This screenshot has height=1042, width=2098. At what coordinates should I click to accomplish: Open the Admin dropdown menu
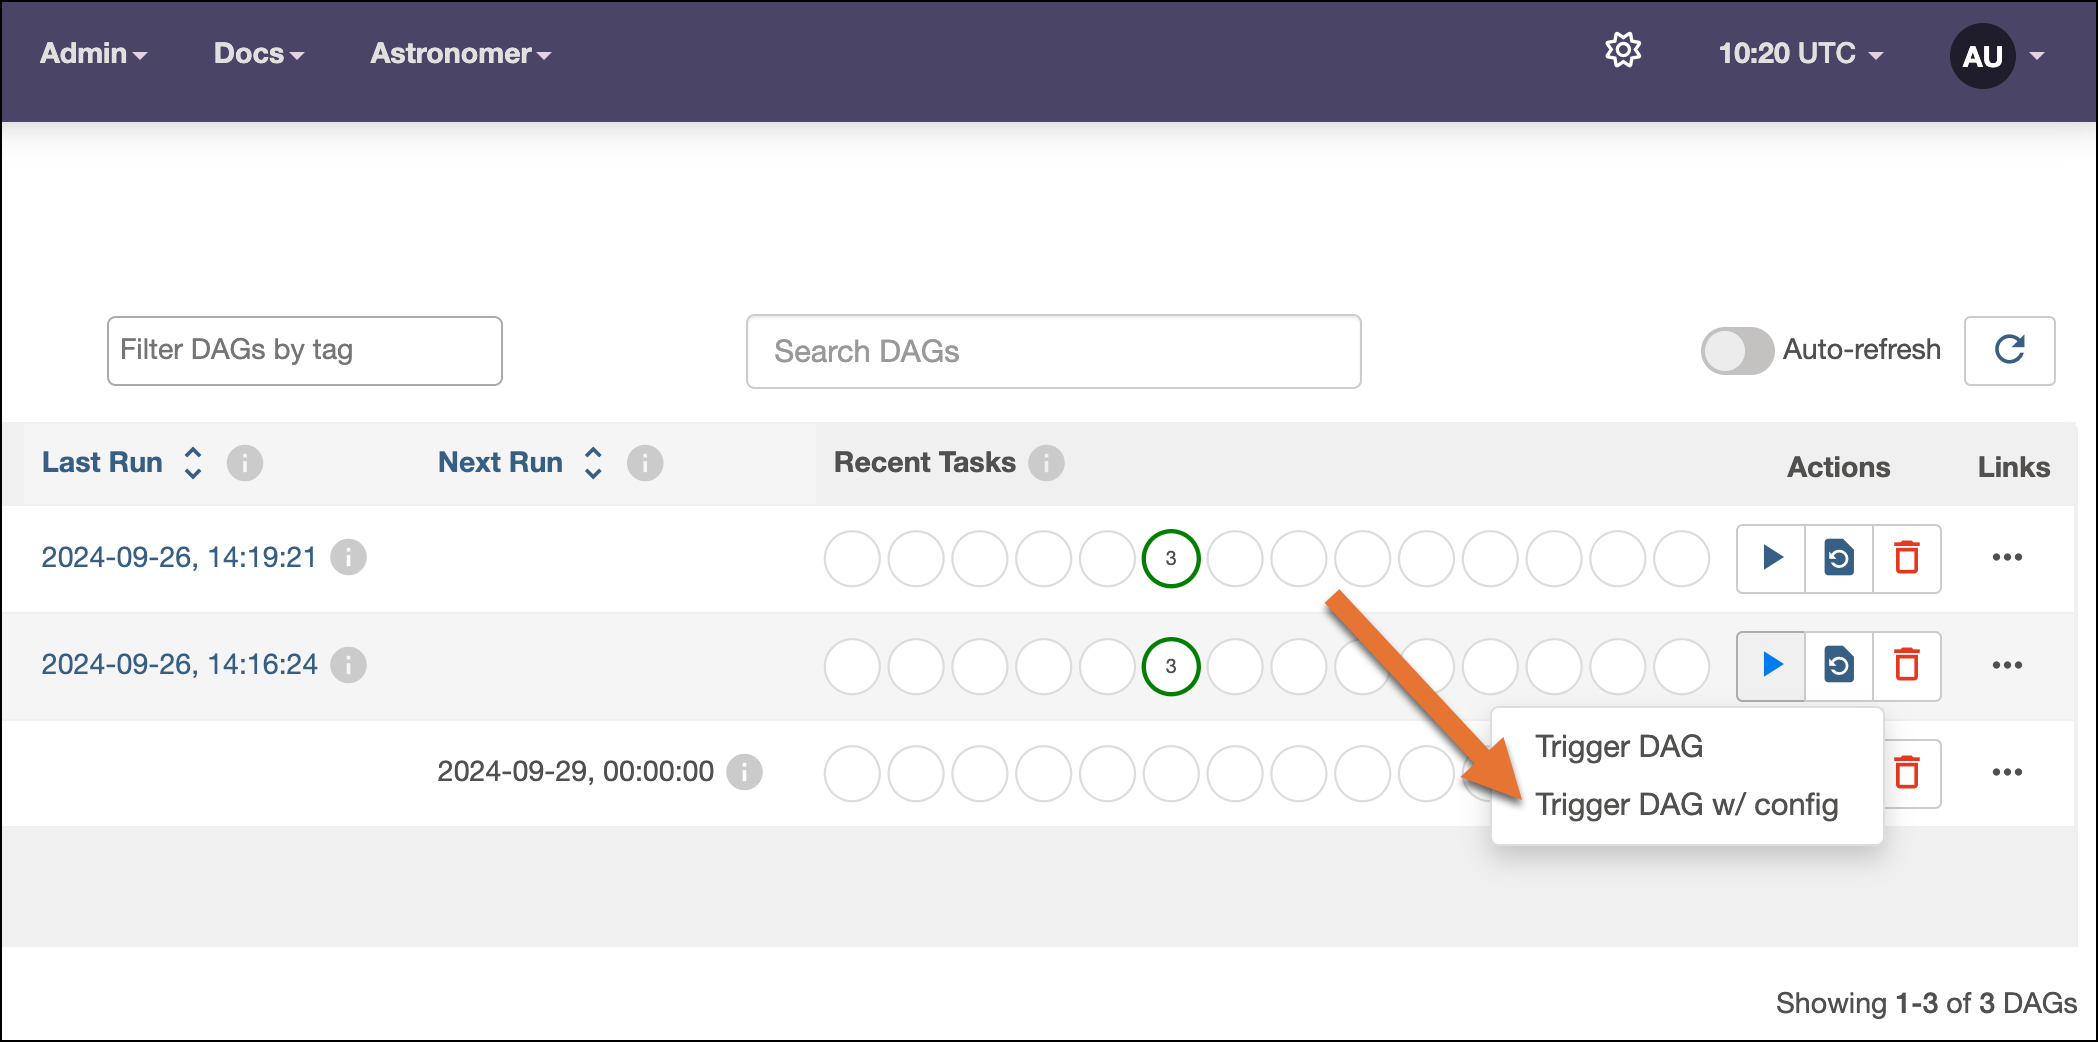coord(93,53)
